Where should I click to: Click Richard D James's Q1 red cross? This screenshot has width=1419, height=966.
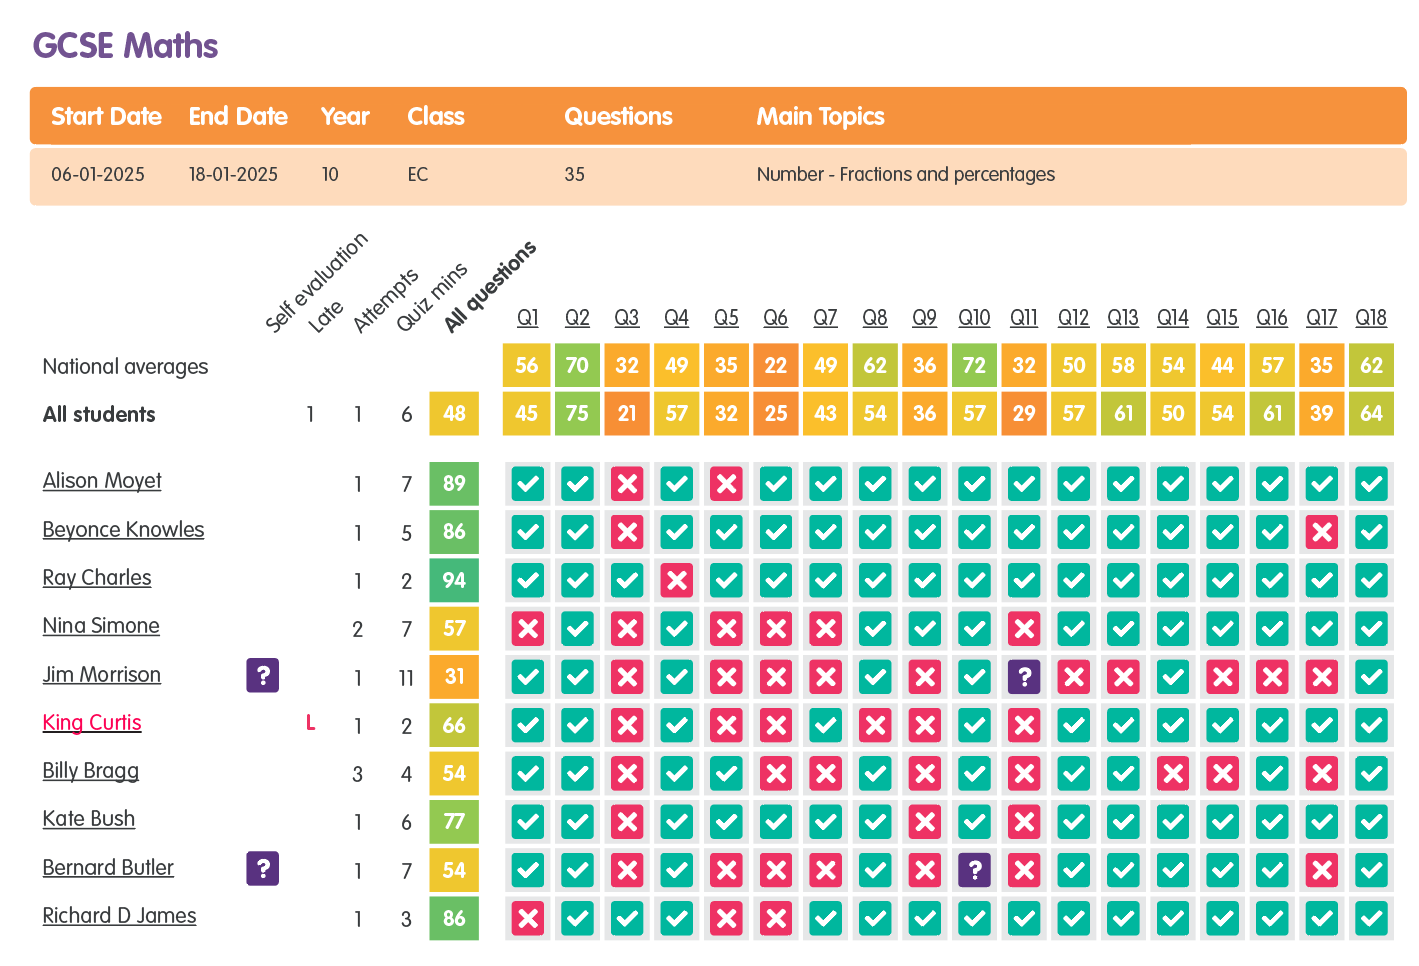pyautogui.click(x=528, y=918)
